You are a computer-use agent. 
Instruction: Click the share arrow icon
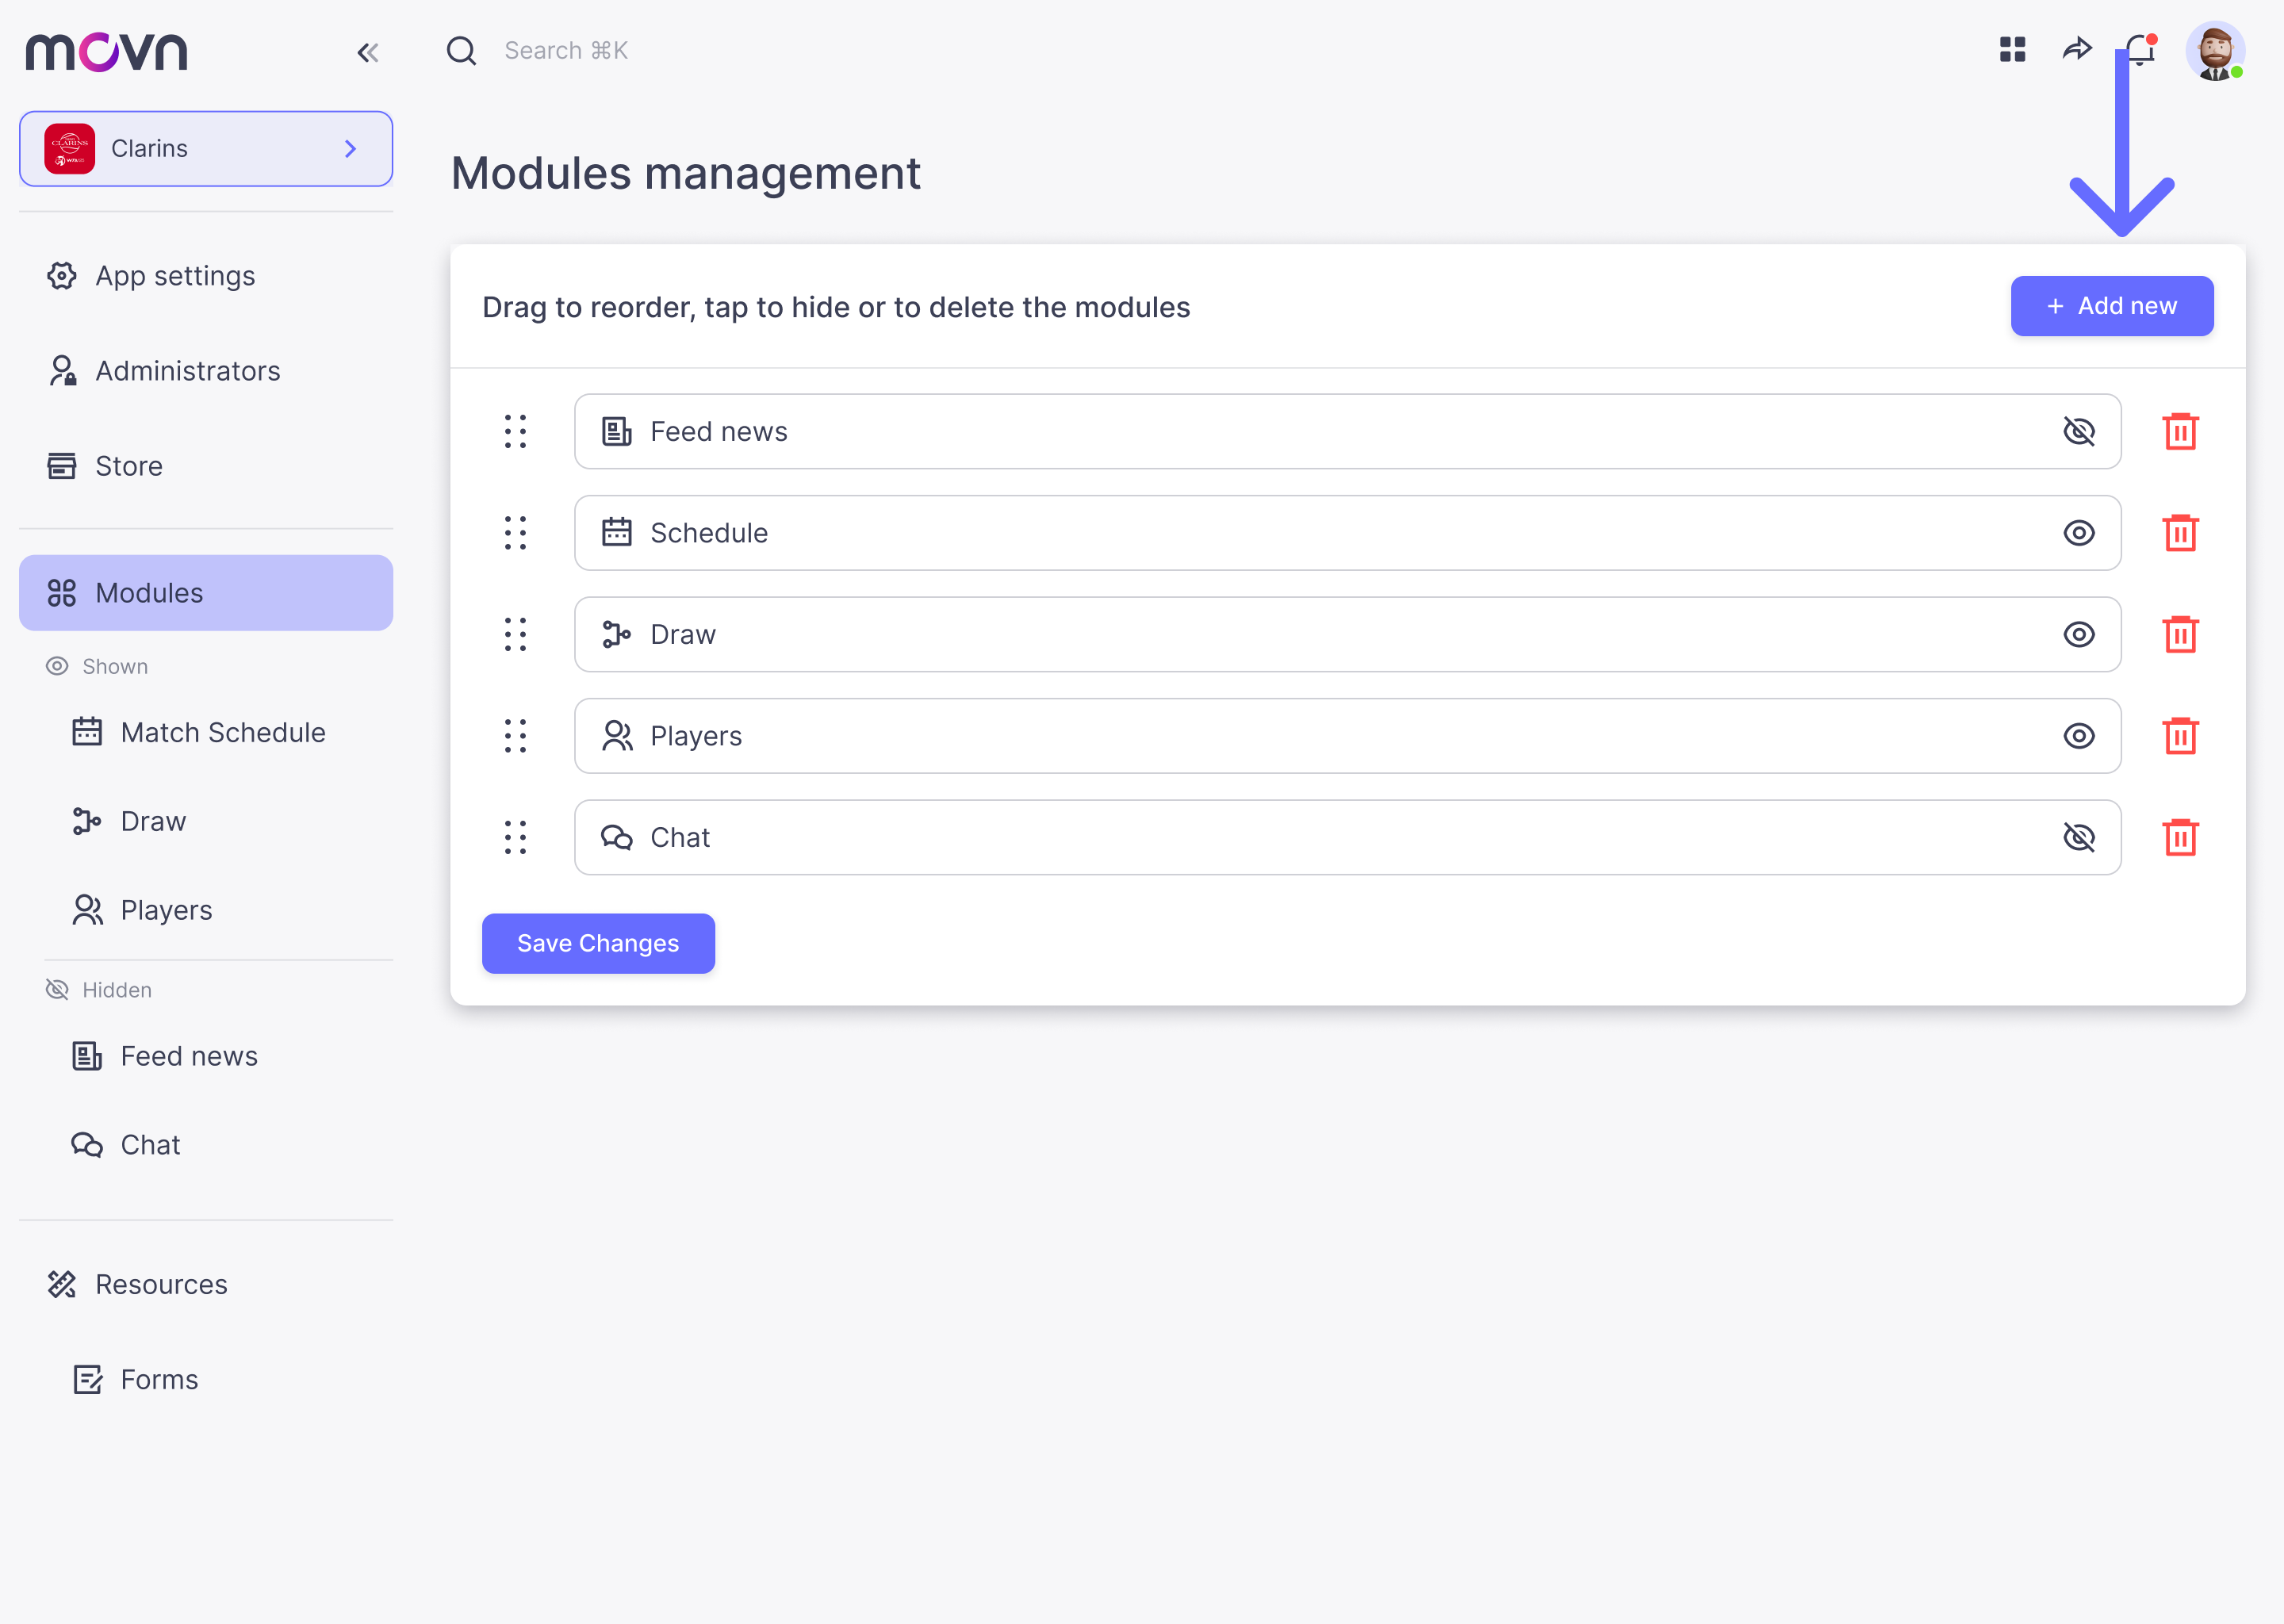tap(2077, 50)
